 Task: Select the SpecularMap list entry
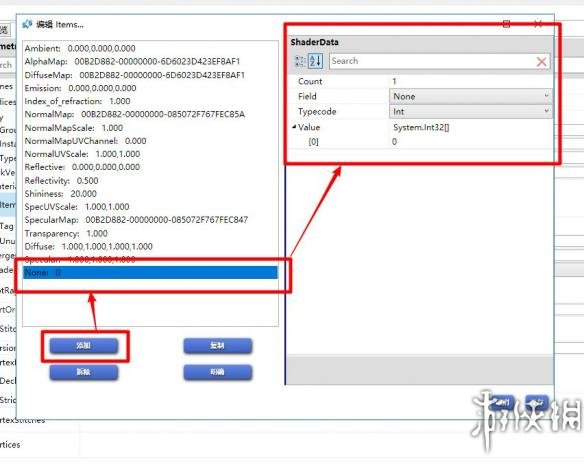click(136, 220)
